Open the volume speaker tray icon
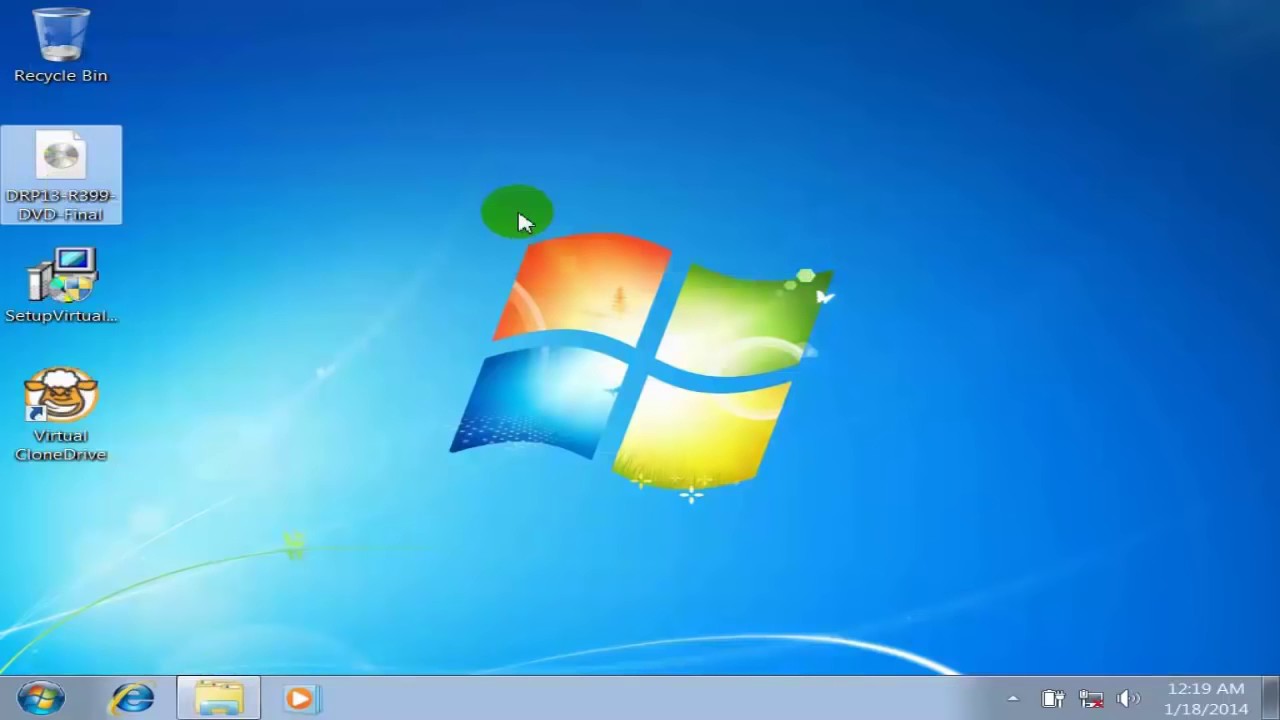 1129,699
